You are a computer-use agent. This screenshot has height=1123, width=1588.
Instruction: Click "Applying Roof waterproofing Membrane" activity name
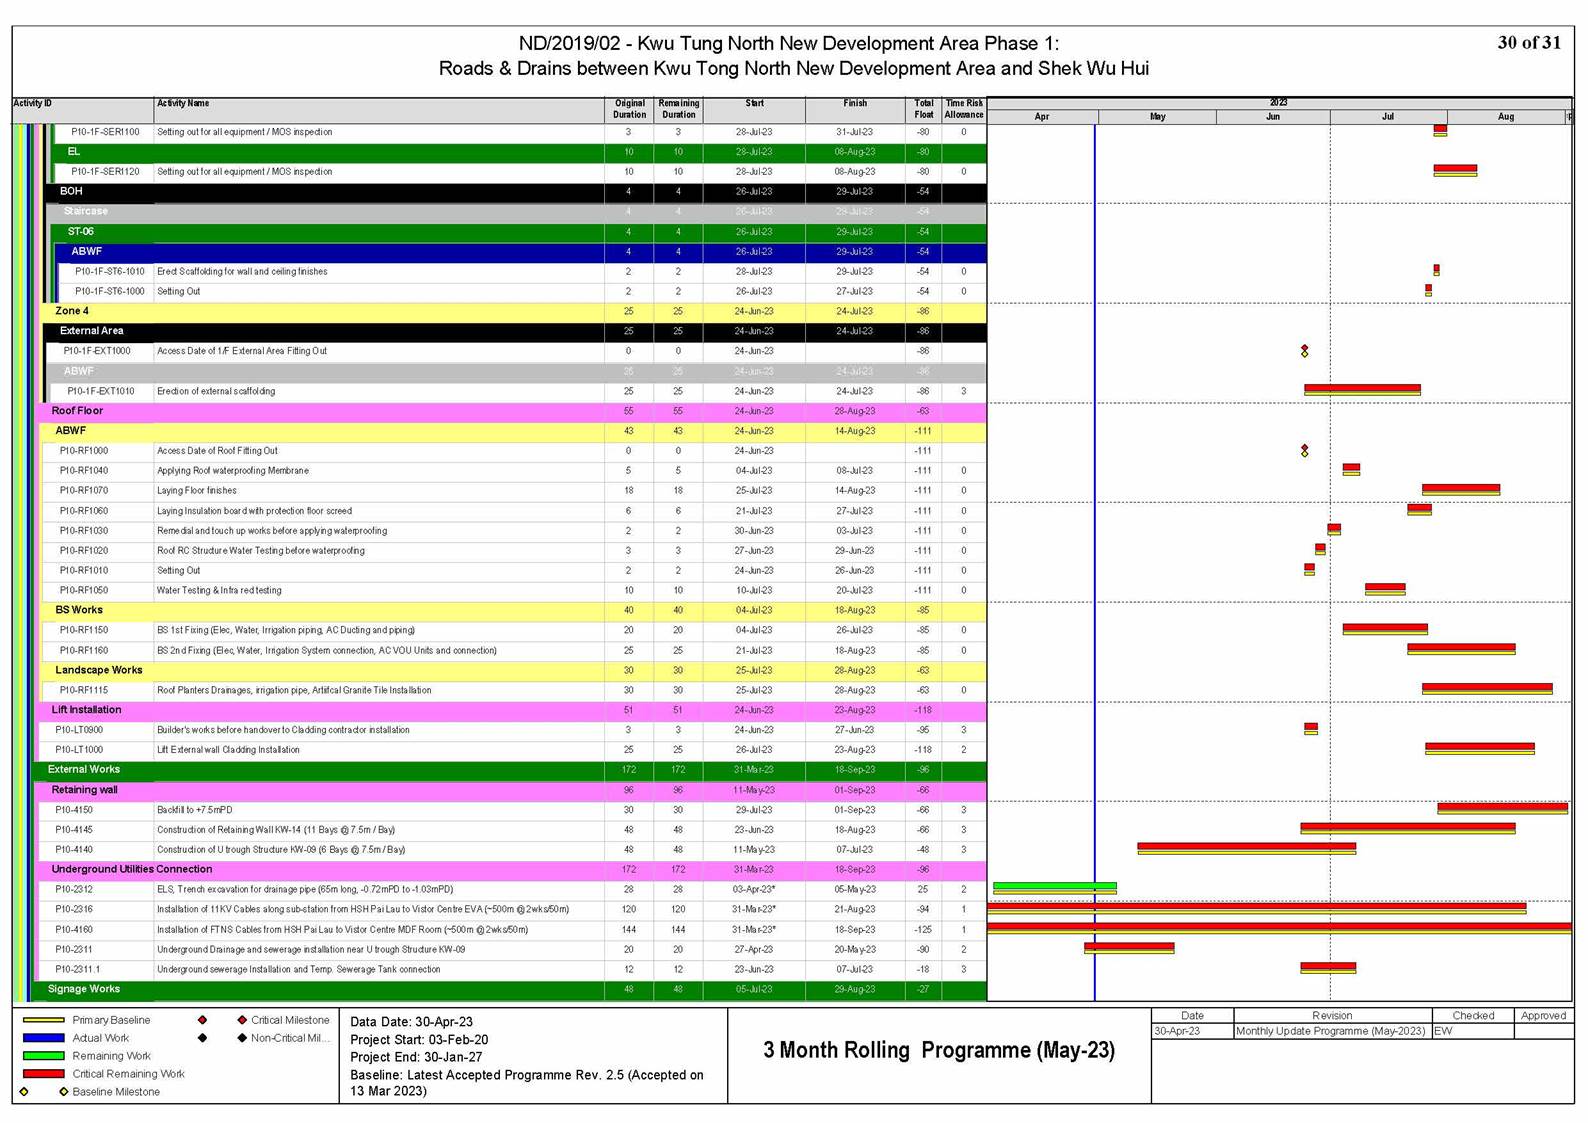[x=233, y=471]
